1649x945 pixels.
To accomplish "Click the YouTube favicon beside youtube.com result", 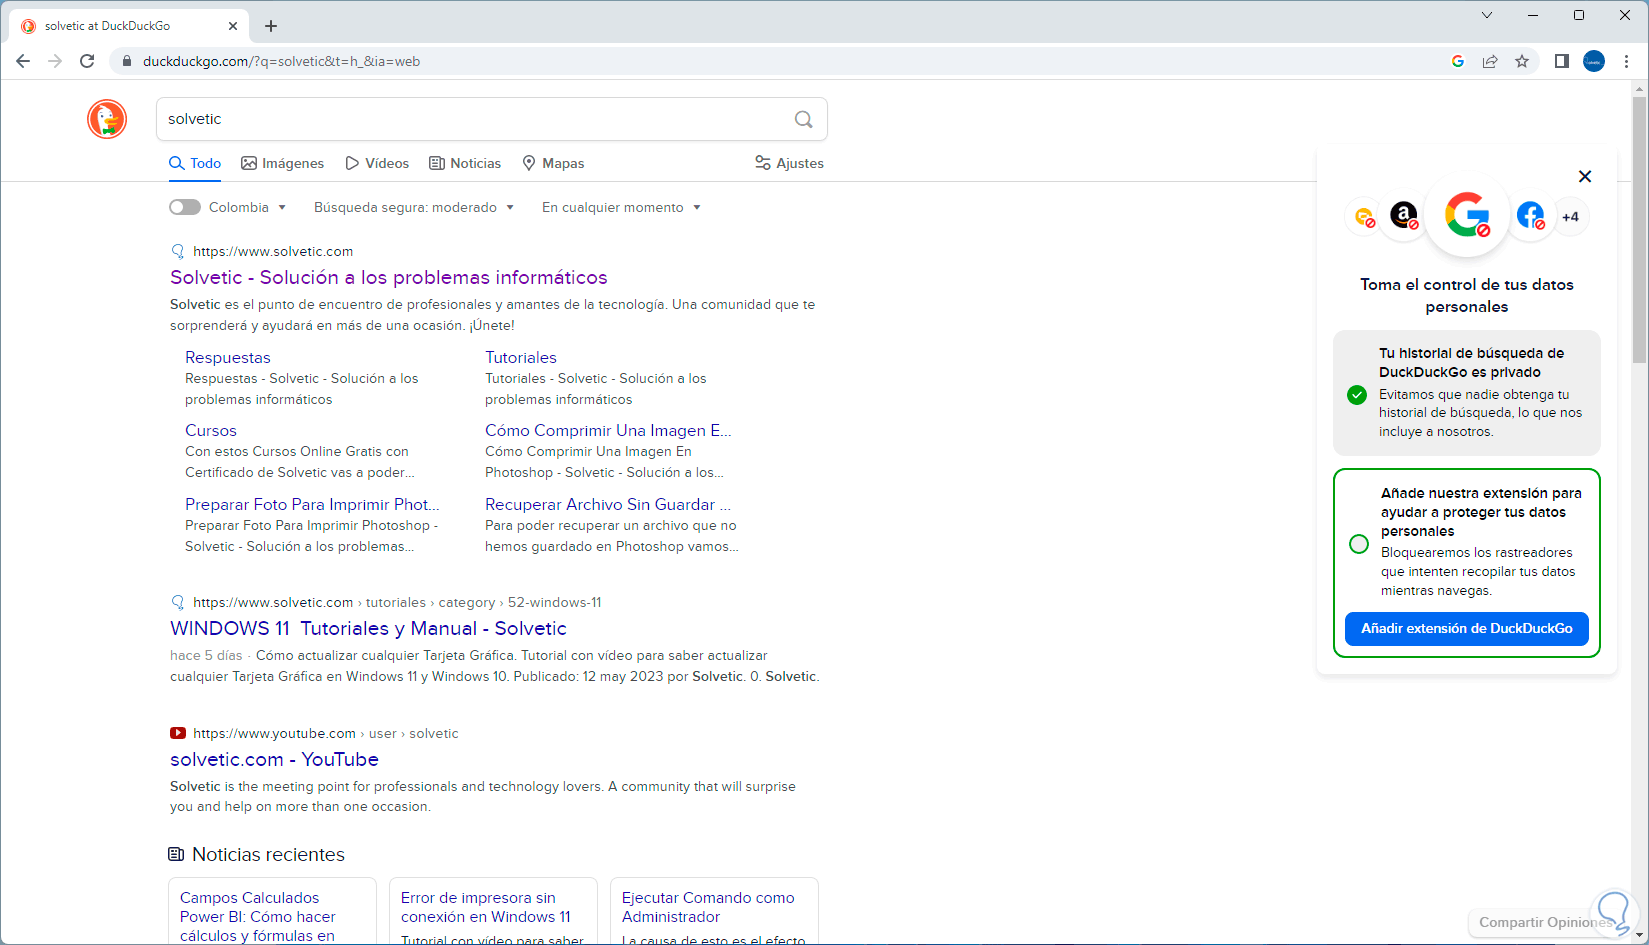I will pos(178,733).
